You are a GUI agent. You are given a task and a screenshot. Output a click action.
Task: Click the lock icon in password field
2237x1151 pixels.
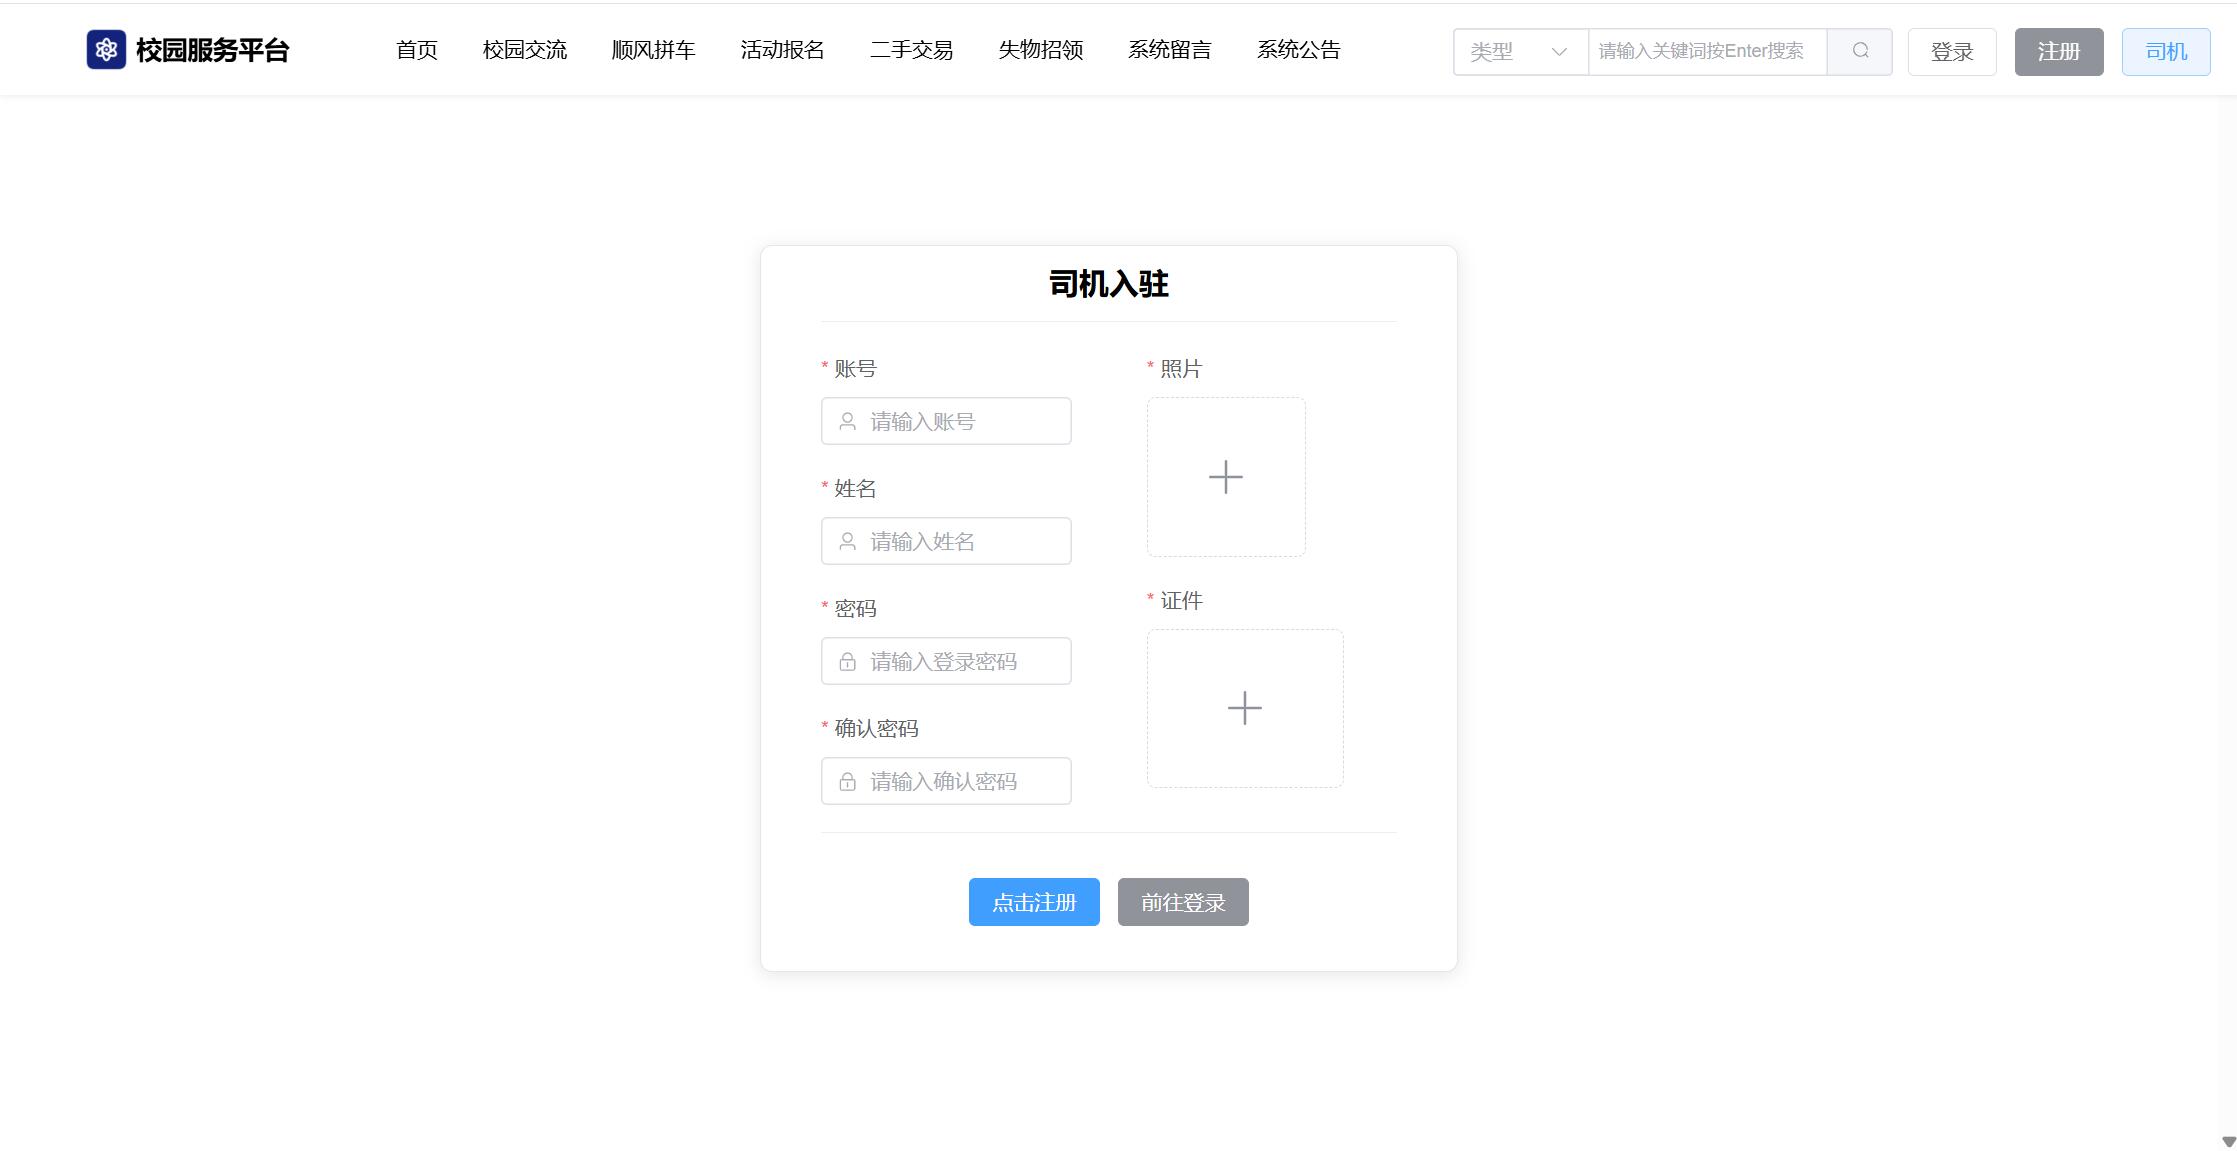point(847,662)
